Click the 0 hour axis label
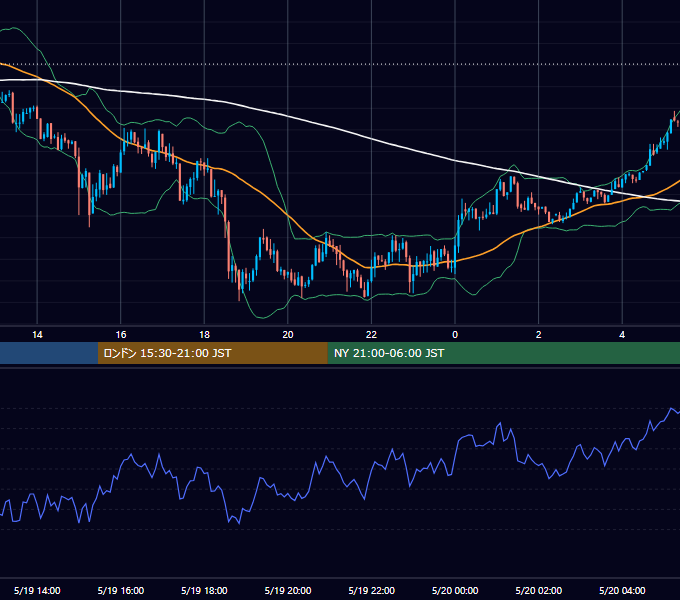680x600 pixels. (455, 335)
